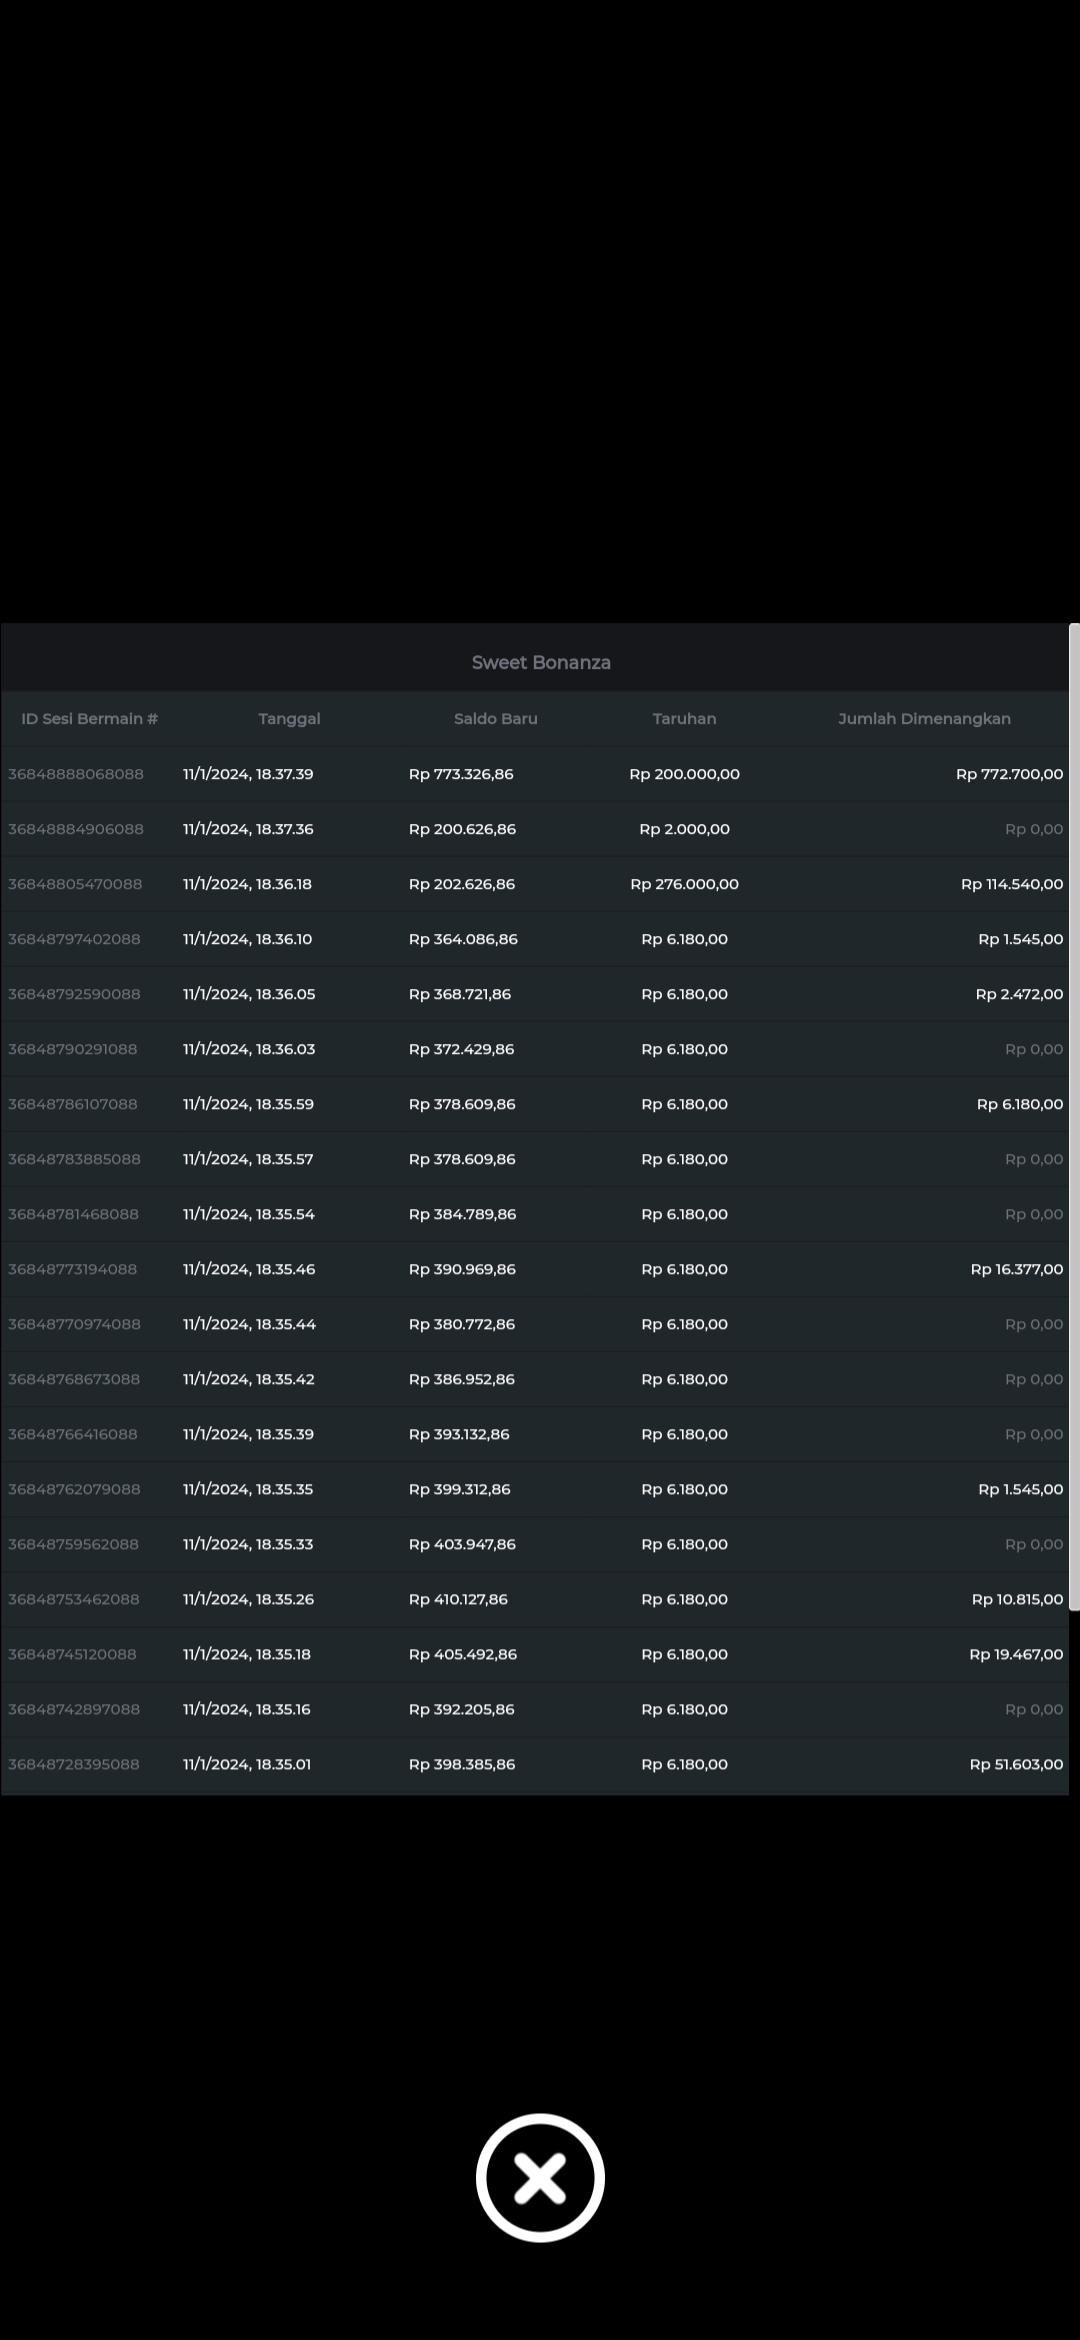Click the win amount Rp 51.603,00
The height and width of the screenshot is (2340, 1080).
click(x=1016, y=1764)
